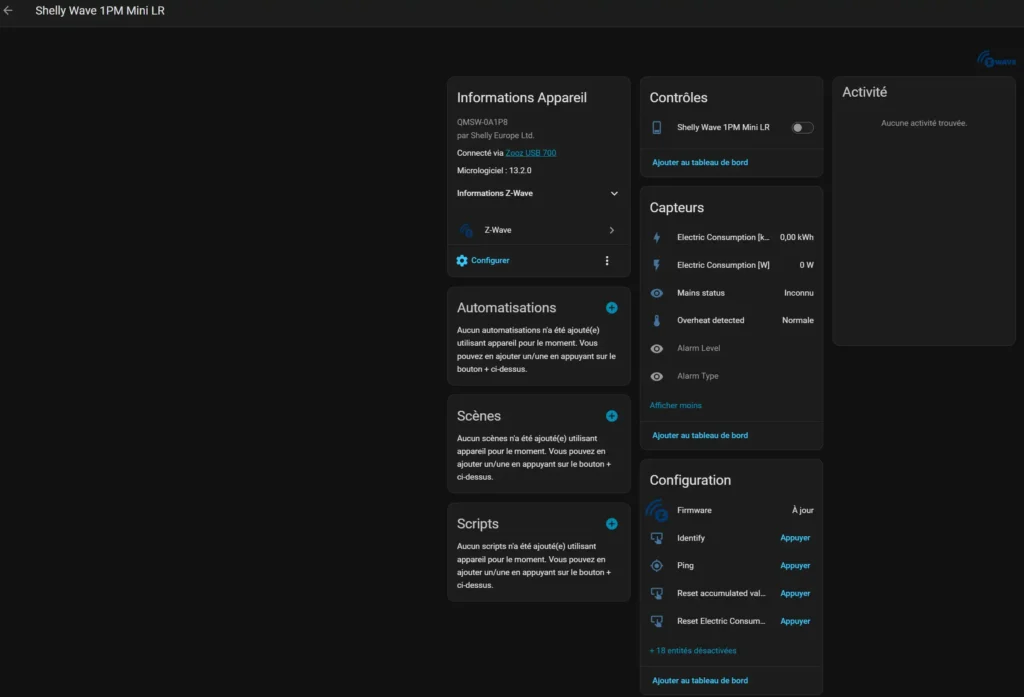
Task: Open the Z-Wave integration row chevron
Action: click(611, 230)
